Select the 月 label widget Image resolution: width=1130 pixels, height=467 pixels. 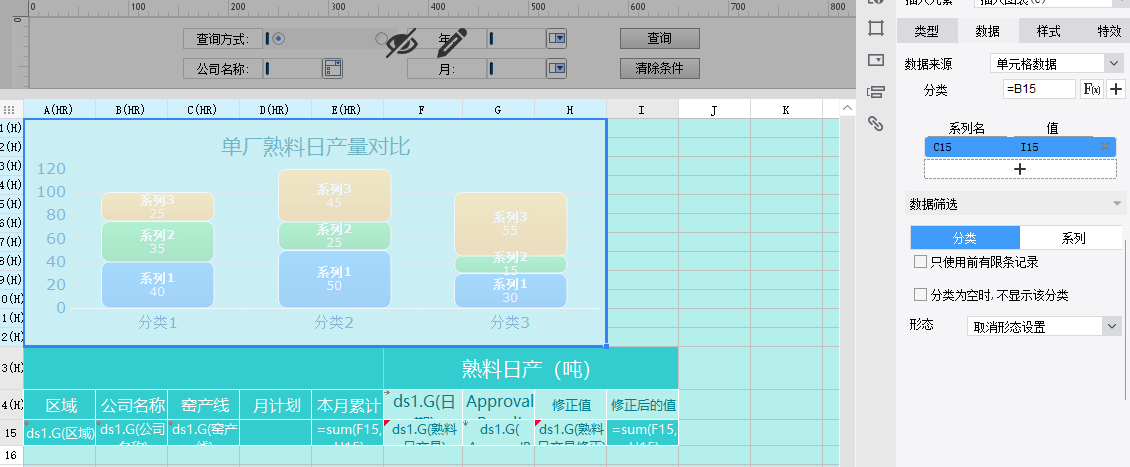[x=446, y=68]
